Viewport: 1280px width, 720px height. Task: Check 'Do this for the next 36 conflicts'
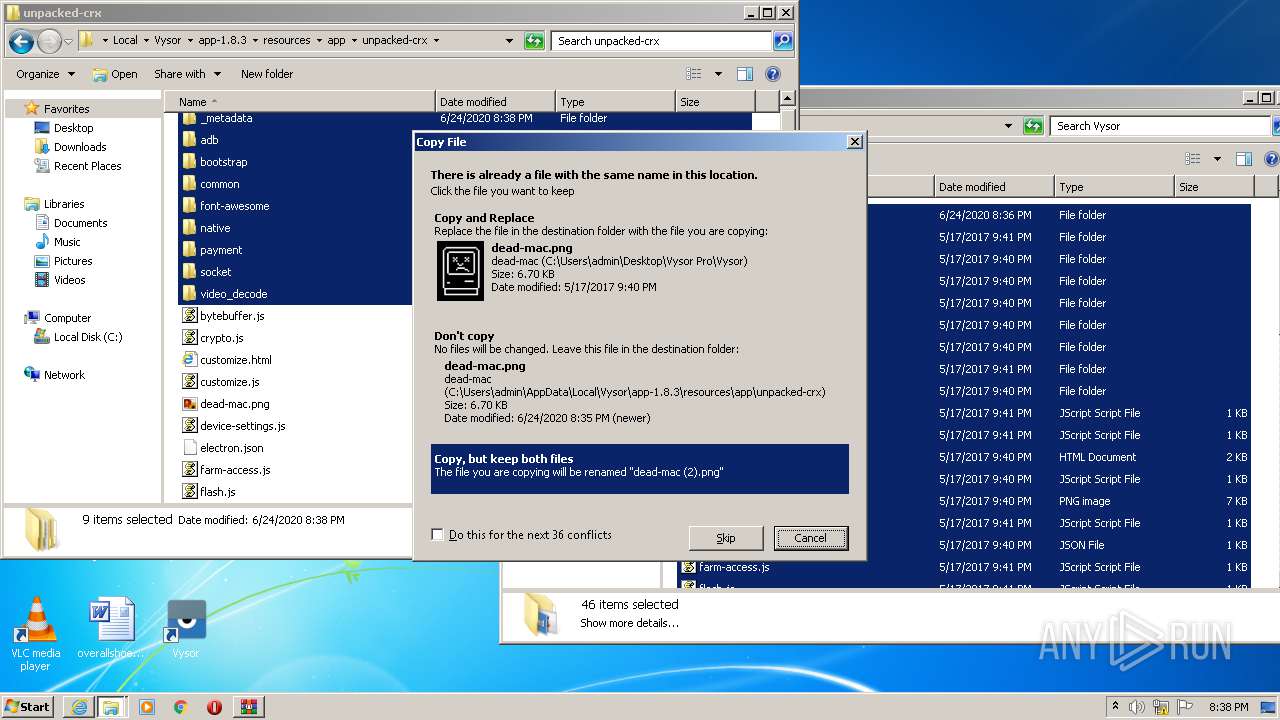[437, 535]
